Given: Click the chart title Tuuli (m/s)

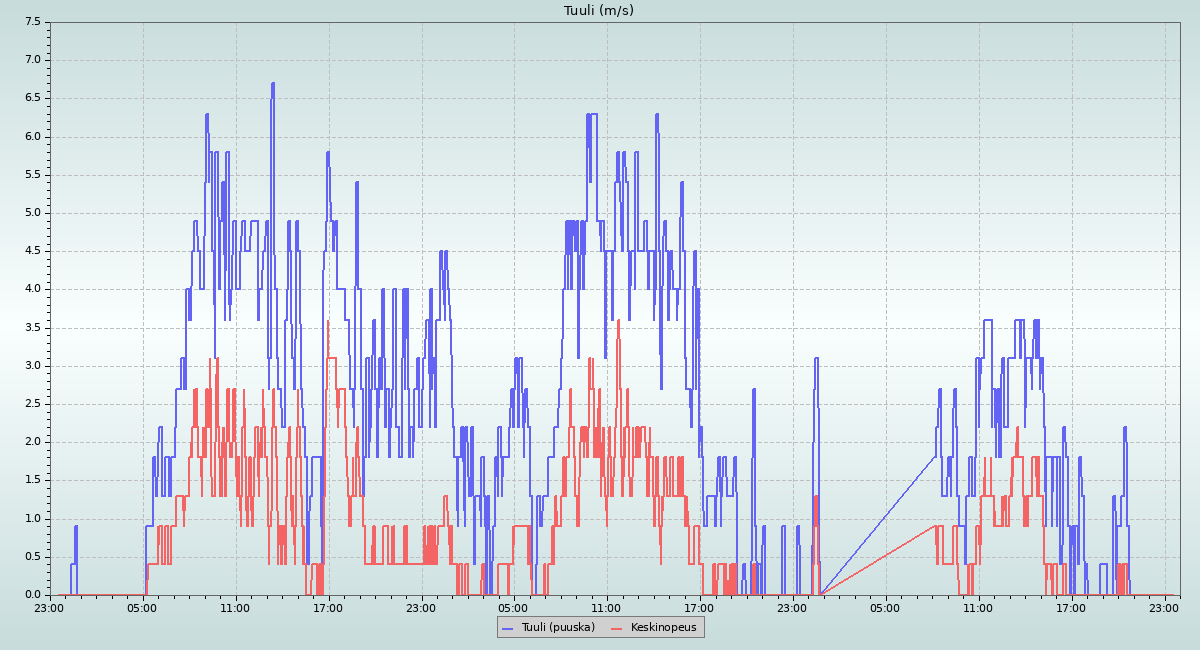Looking at the screenshot, I should 599,11.
